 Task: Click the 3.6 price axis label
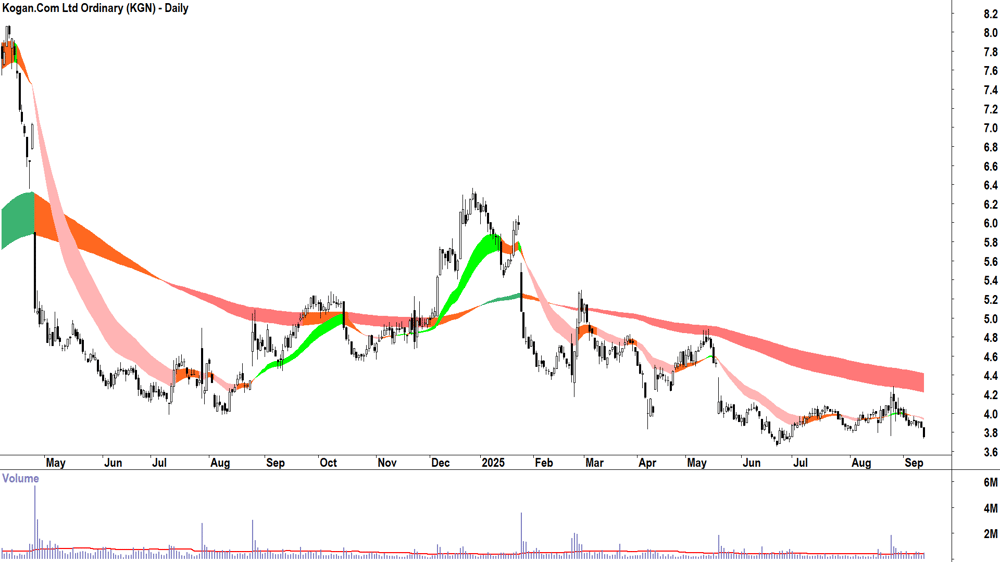(x=990, y=452)
